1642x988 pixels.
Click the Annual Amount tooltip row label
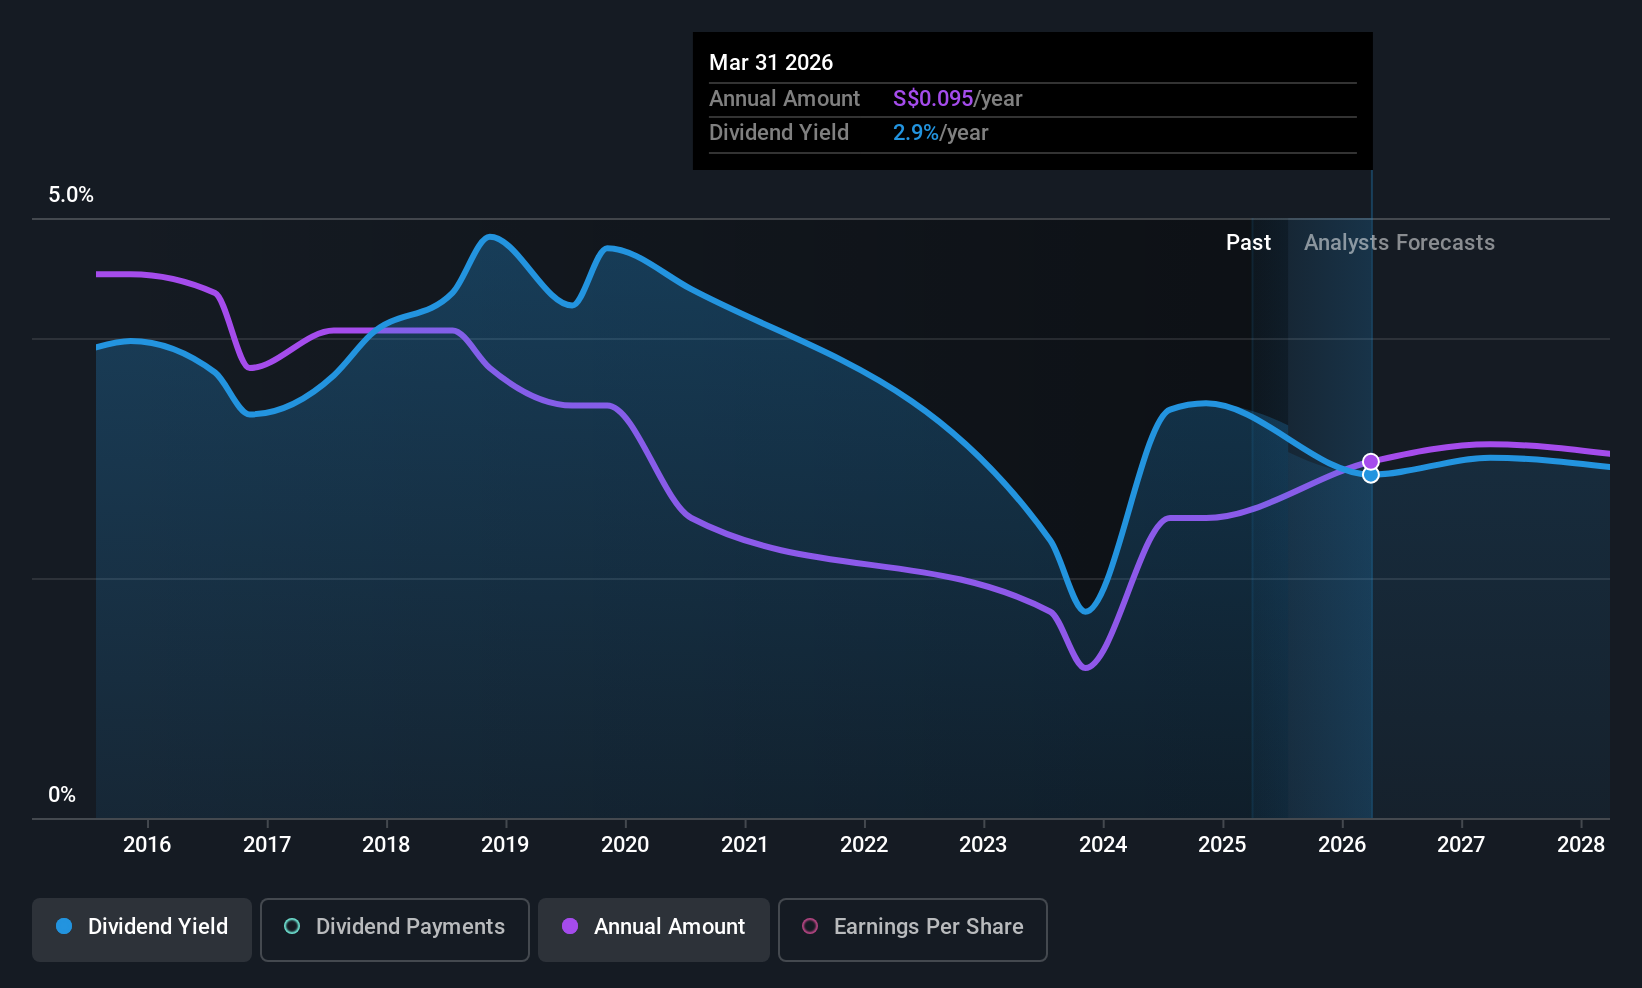pos(784,98)
